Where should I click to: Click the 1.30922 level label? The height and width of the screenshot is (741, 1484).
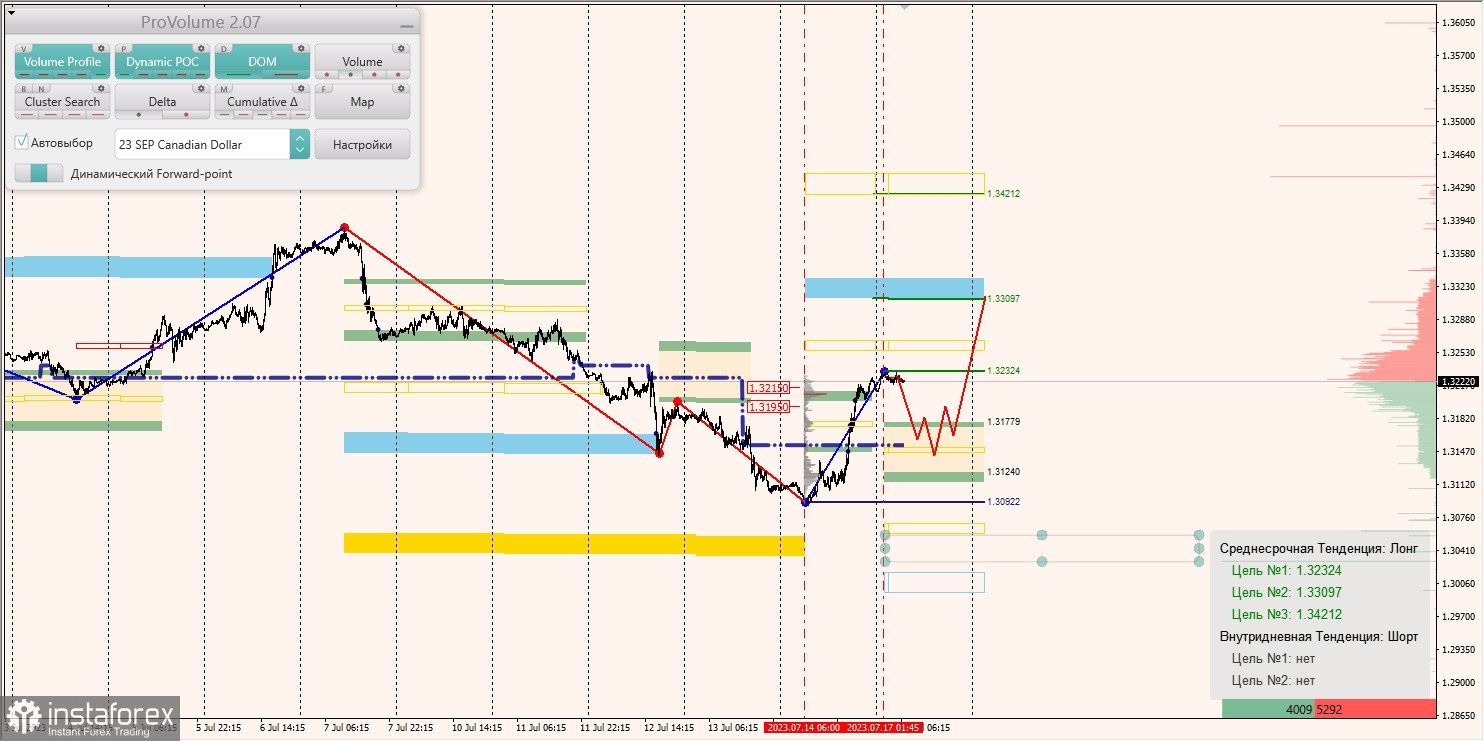pyautogui.click(x=1003, y=501)
